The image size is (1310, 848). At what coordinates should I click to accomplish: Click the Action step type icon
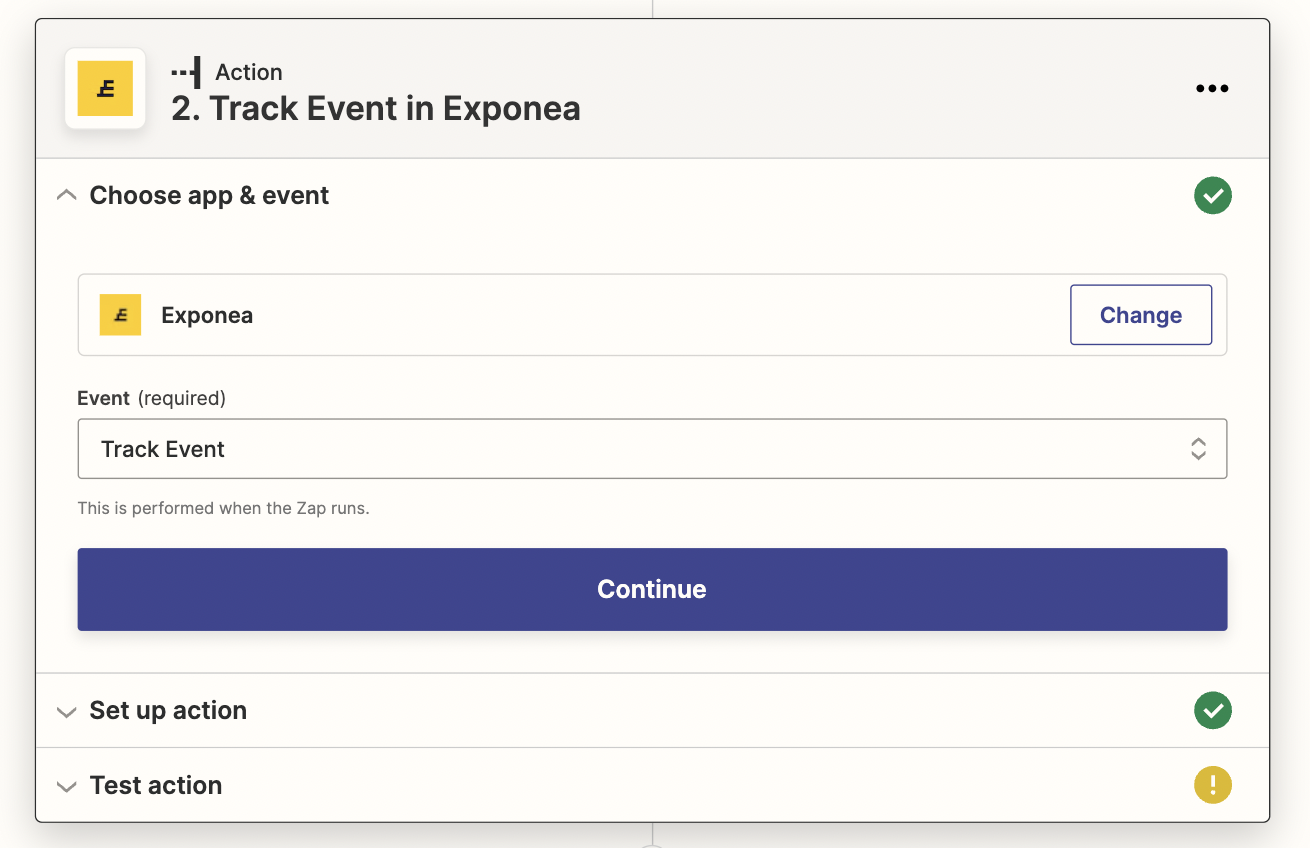pyautogui.click(x=186, y=72)
